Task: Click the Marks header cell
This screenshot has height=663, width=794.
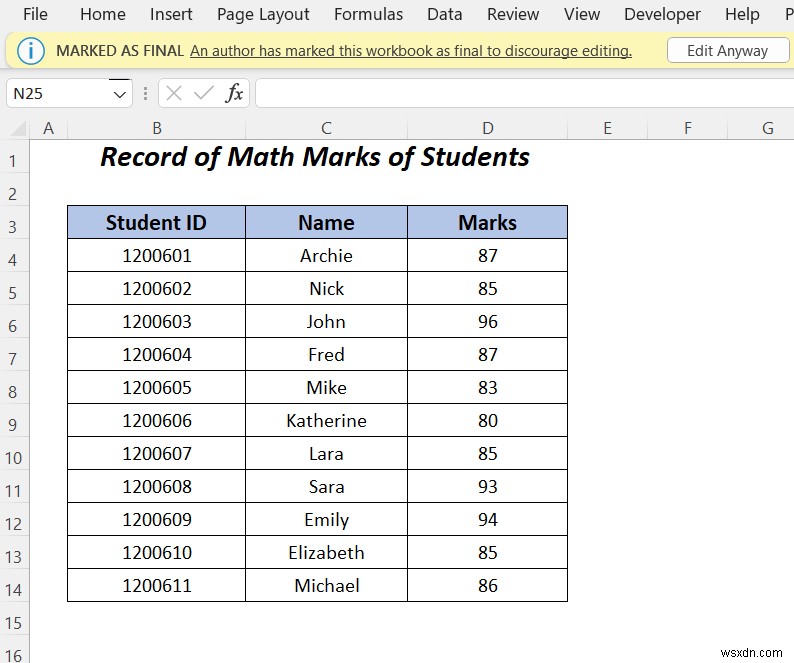Action: click(487, 223)
